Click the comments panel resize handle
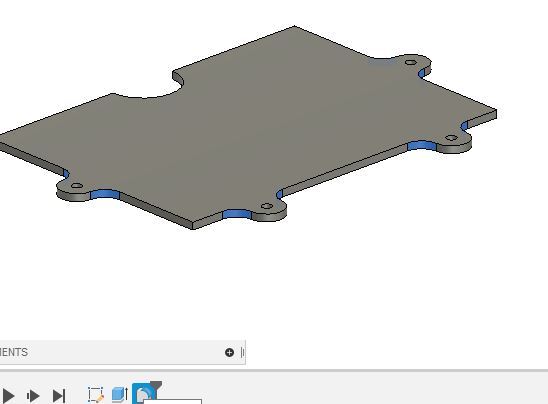 coord(242,352)
